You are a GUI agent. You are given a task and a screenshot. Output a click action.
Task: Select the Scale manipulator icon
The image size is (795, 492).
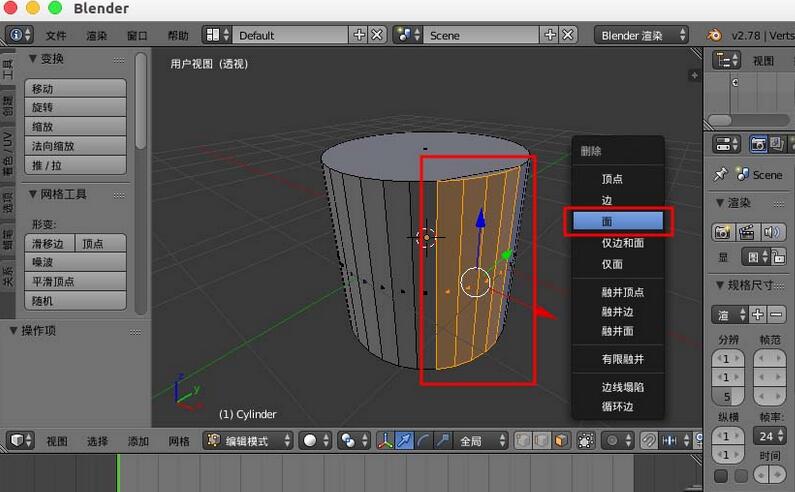pyautogui.click(x=442, y=440)
